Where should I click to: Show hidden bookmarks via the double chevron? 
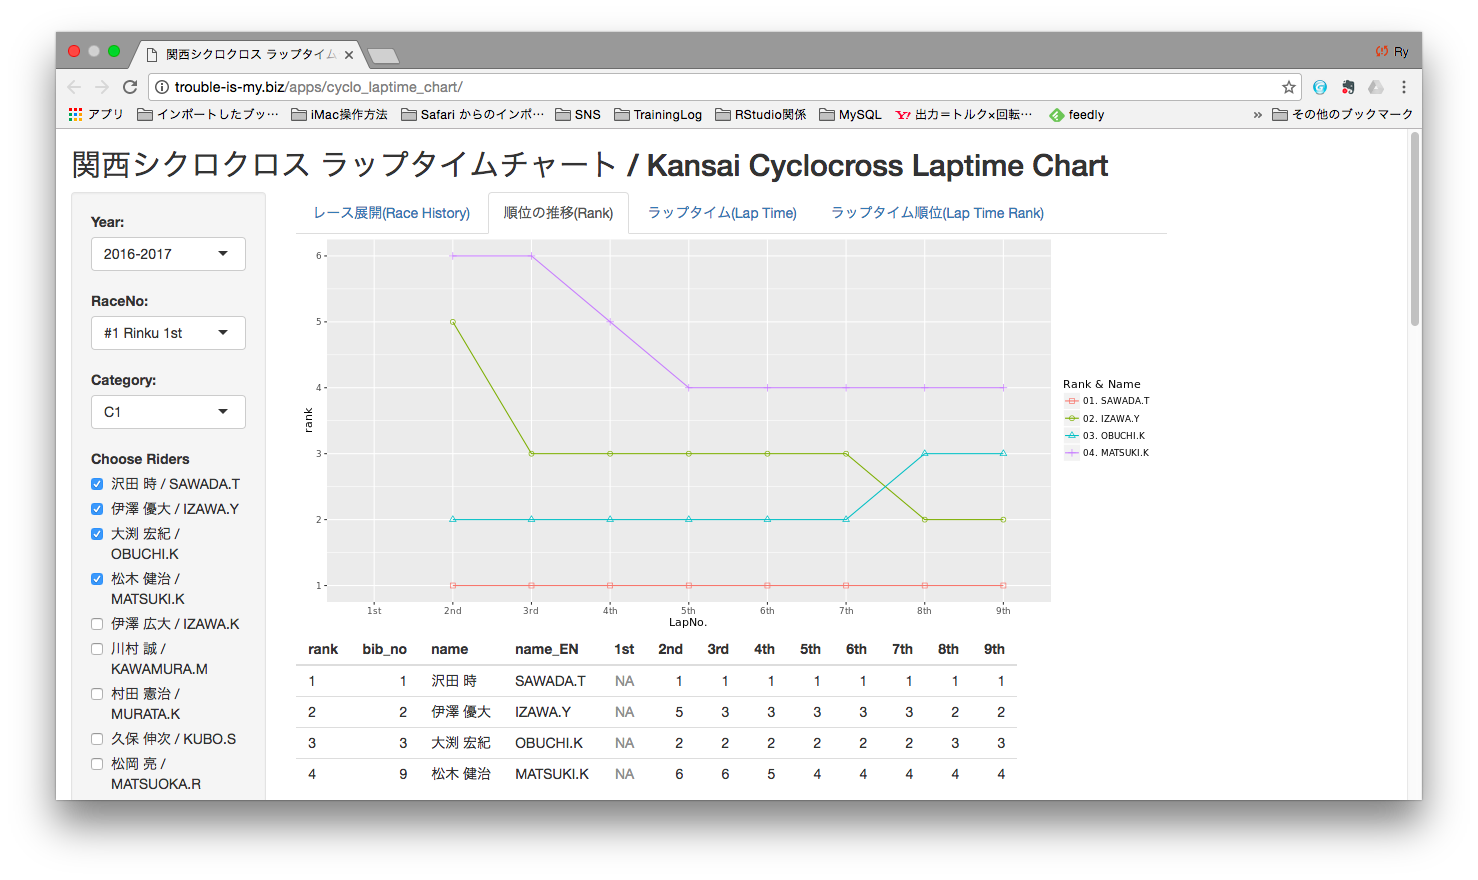[x=1257, y=115]
